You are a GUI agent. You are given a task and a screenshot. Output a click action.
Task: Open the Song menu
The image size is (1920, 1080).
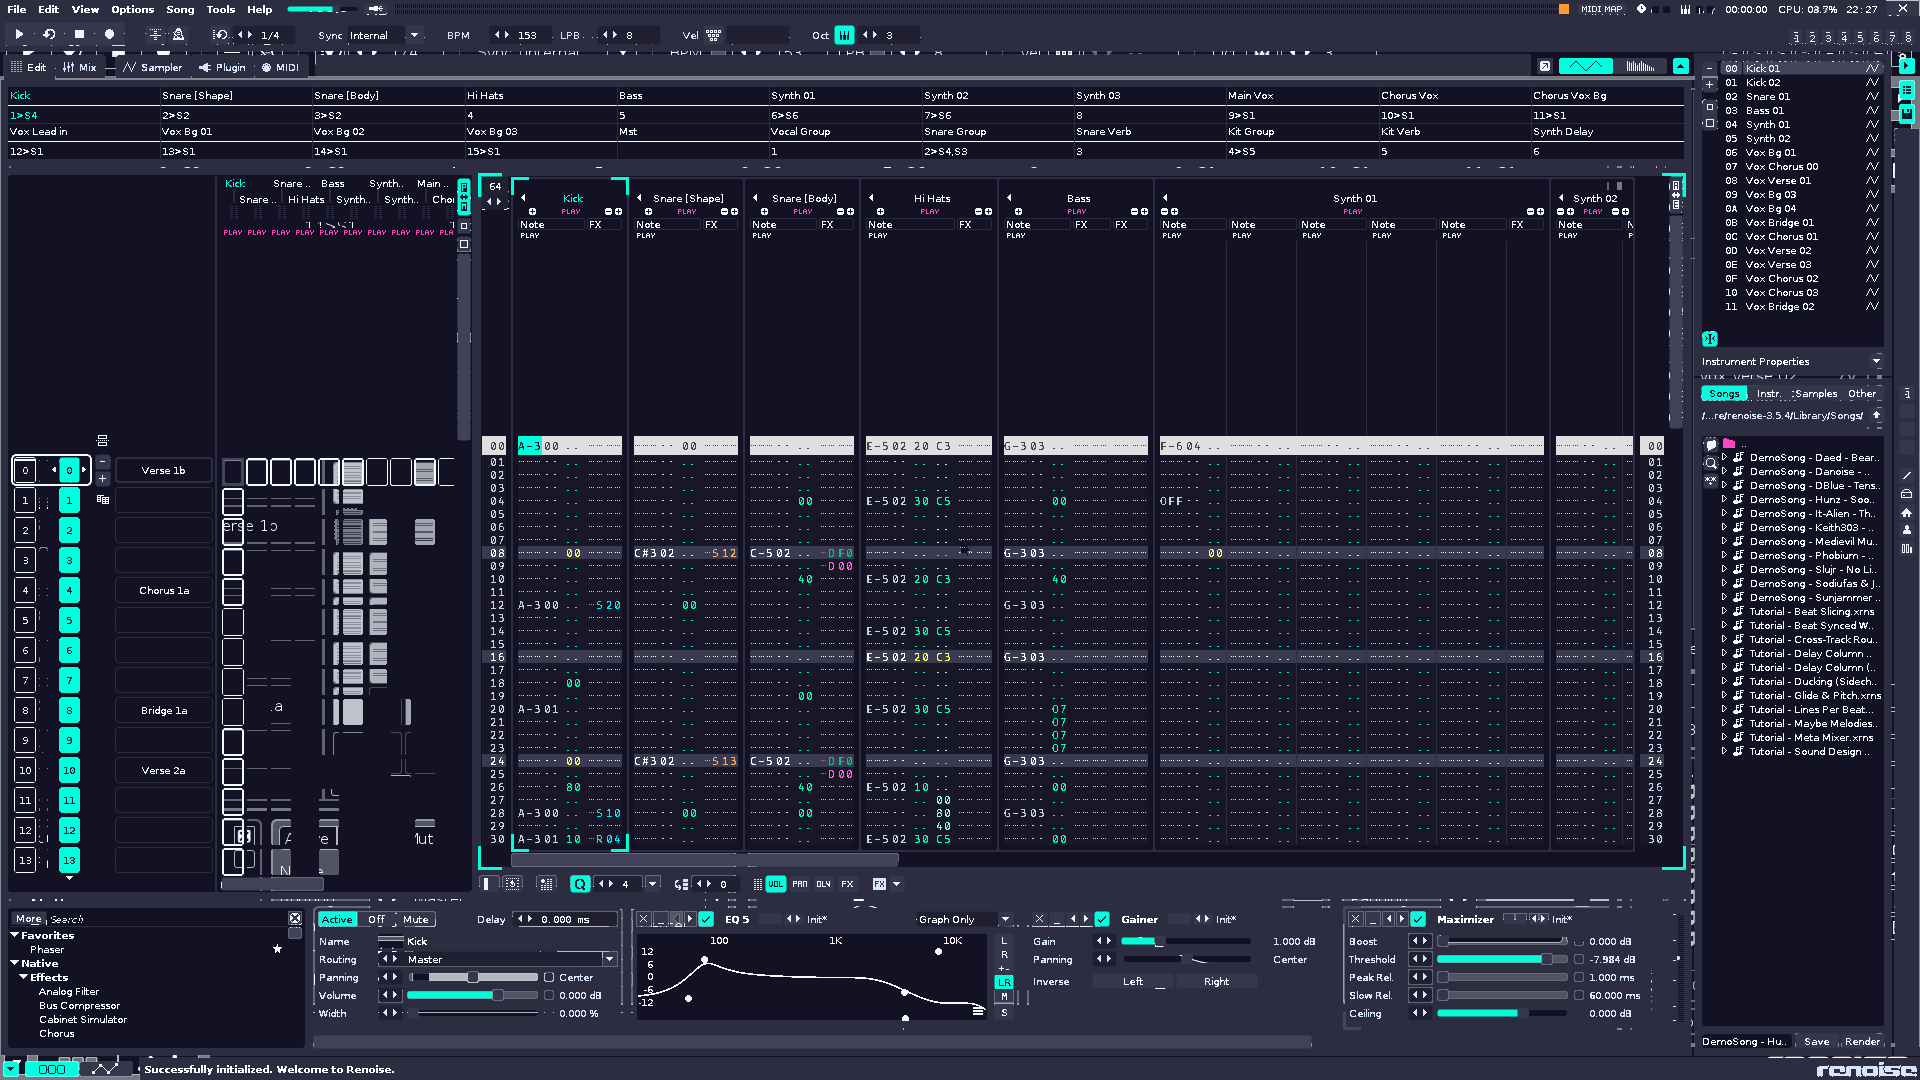pos(180,9)
